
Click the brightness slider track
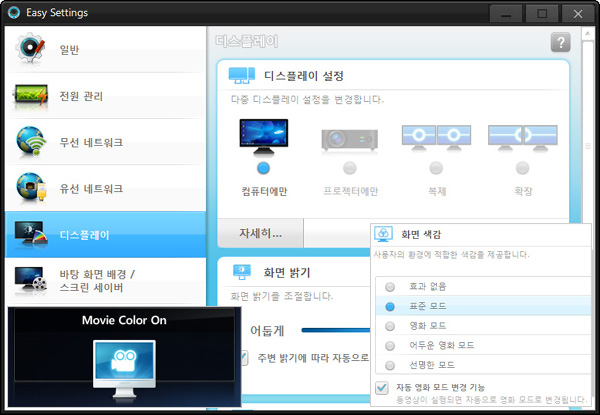336,330
